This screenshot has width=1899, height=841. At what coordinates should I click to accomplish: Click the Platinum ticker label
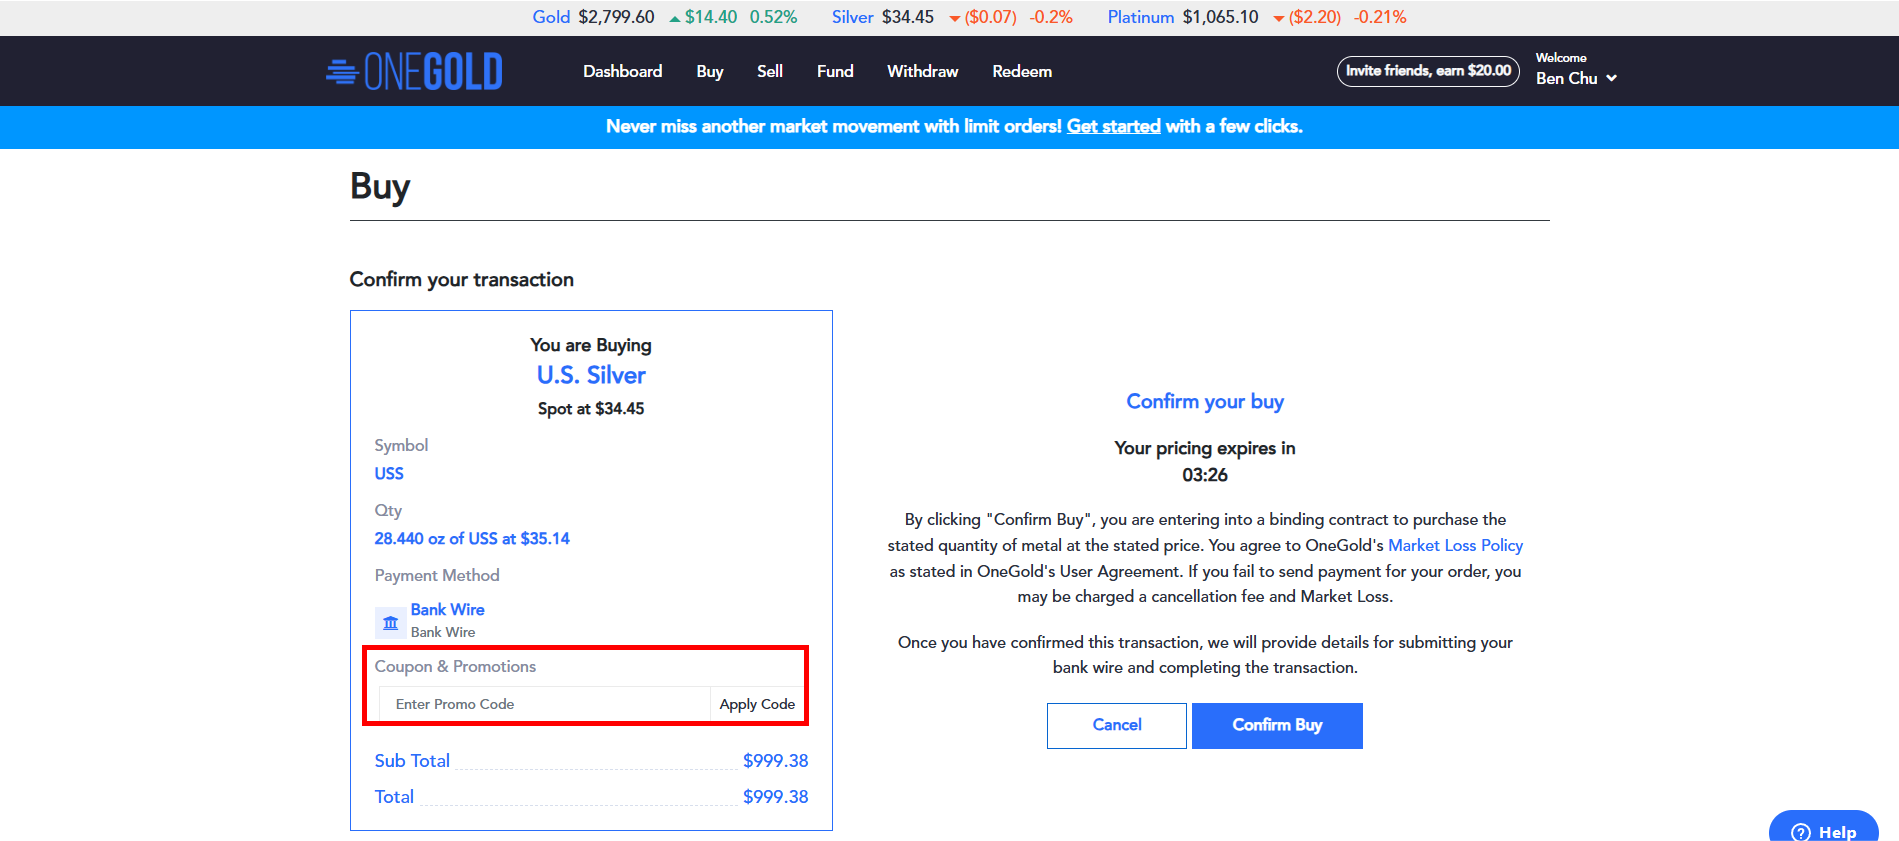coord(1140,17)
